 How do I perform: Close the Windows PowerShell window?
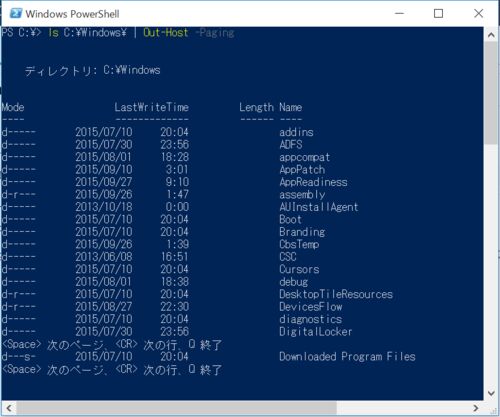[478, 14]
